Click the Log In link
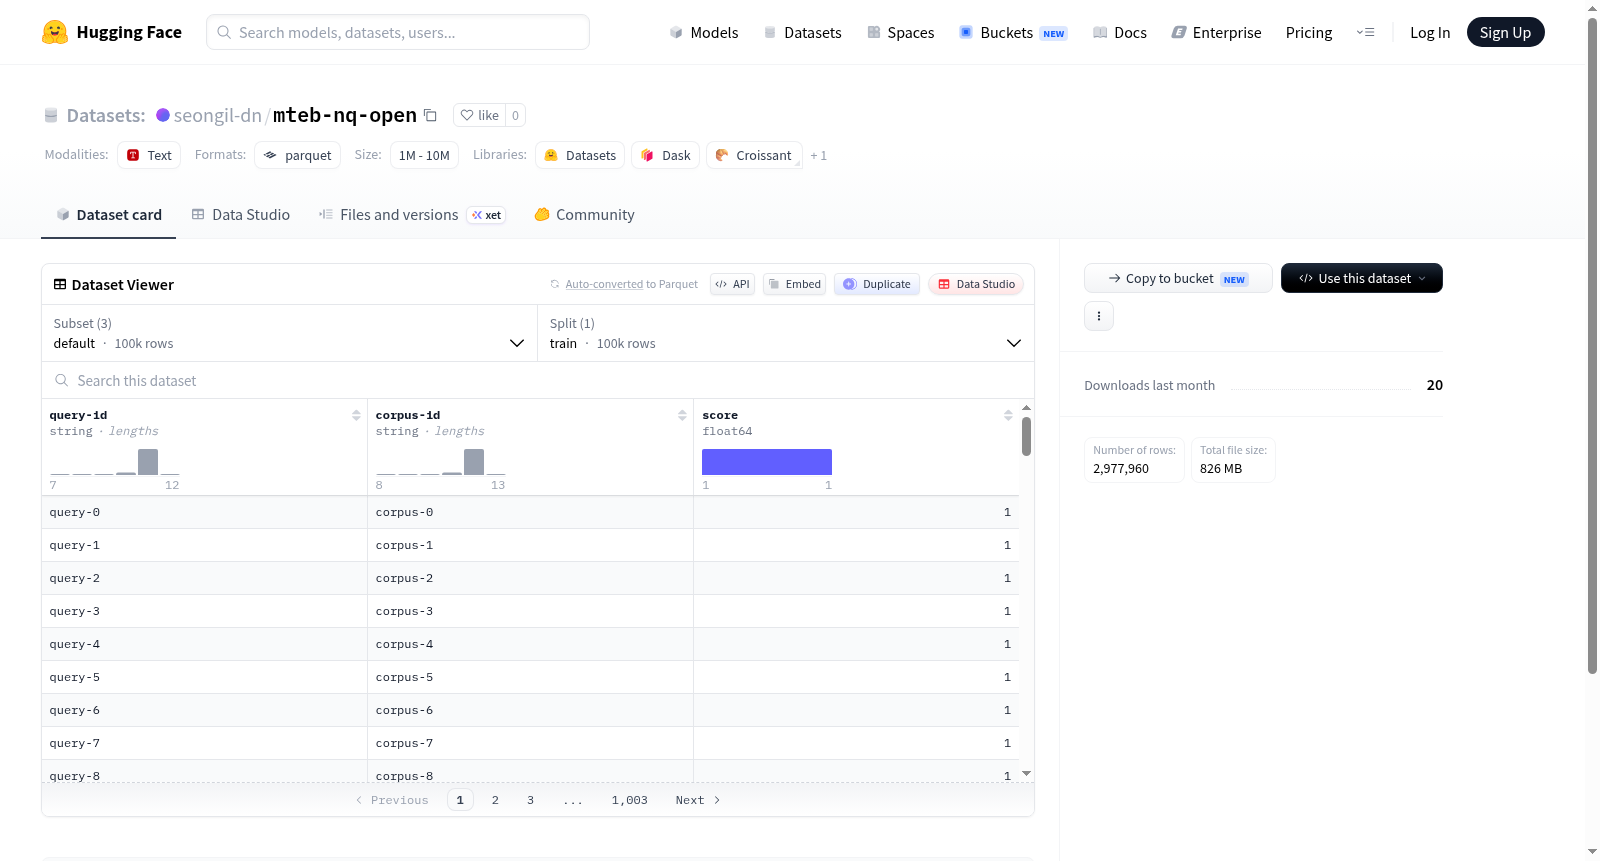Viewport: 1600px width, 861px height. click(x=1430, y=32)
